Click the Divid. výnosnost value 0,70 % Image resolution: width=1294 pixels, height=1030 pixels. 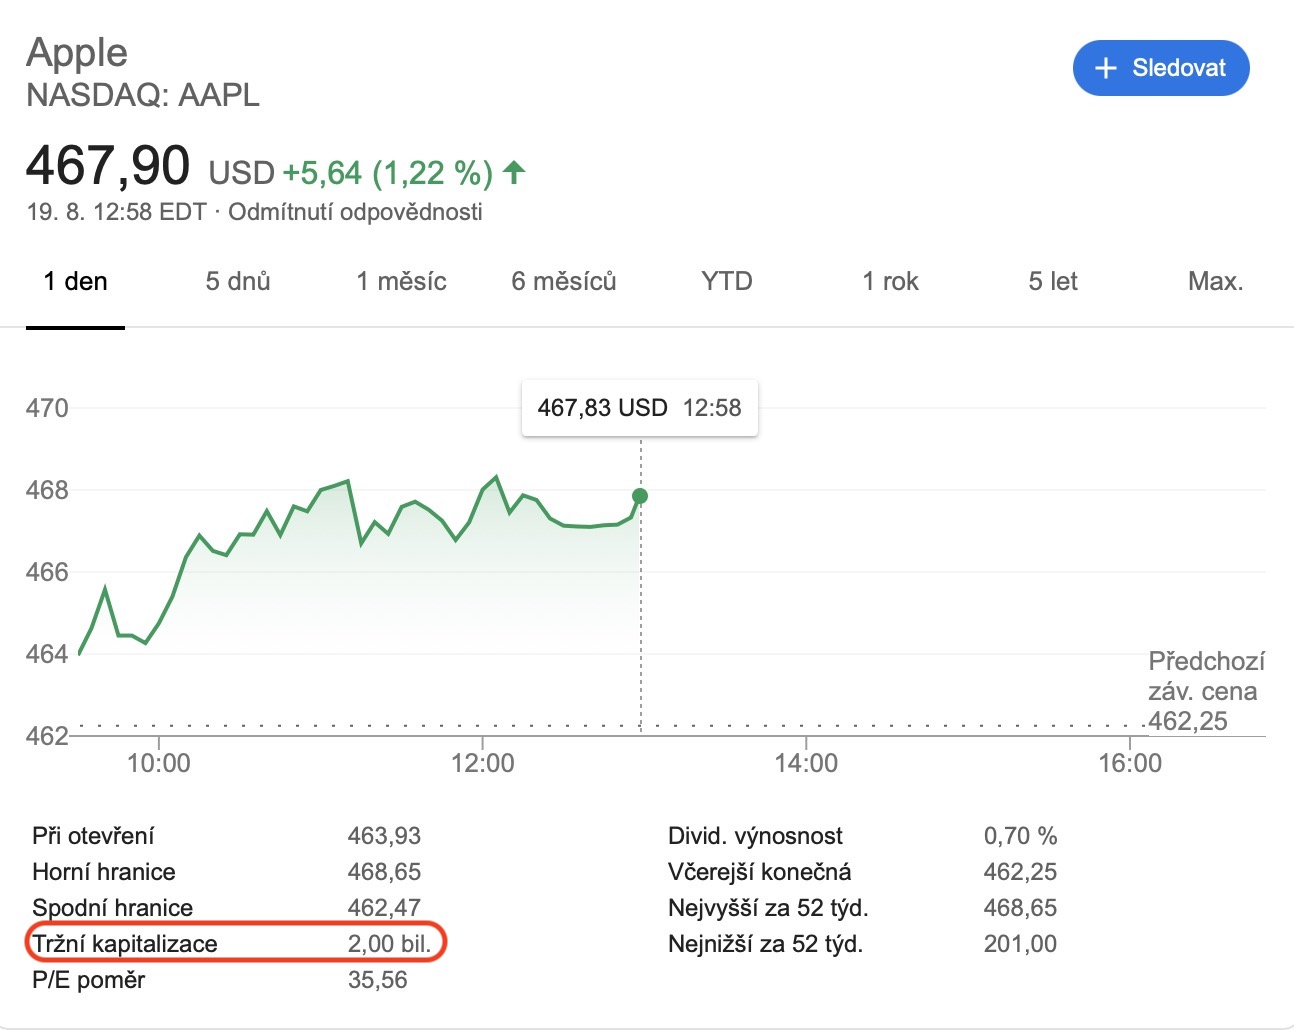click(x=1020, y=836)
